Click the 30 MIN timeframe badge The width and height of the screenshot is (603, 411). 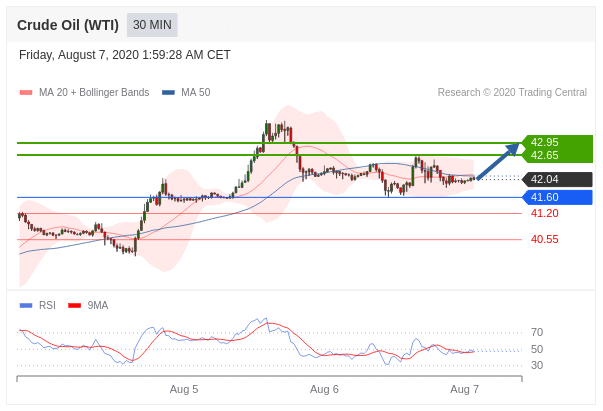152,25
